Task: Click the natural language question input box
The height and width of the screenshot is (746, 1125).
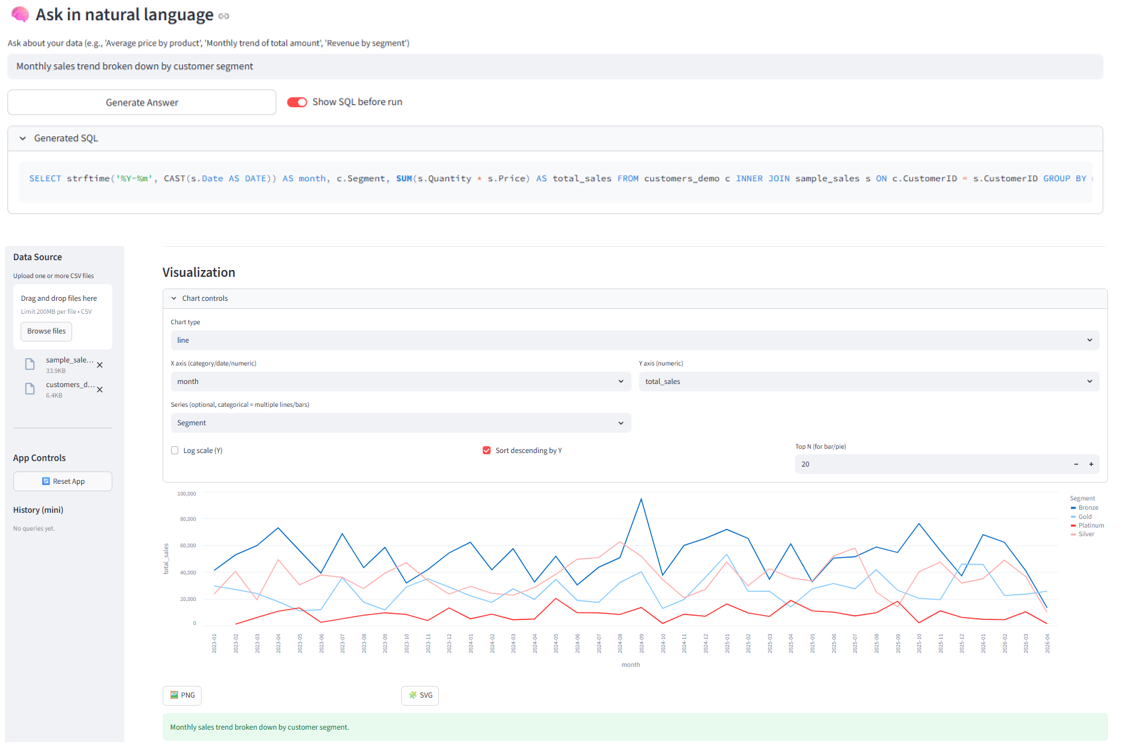Action: coord(555,67)
